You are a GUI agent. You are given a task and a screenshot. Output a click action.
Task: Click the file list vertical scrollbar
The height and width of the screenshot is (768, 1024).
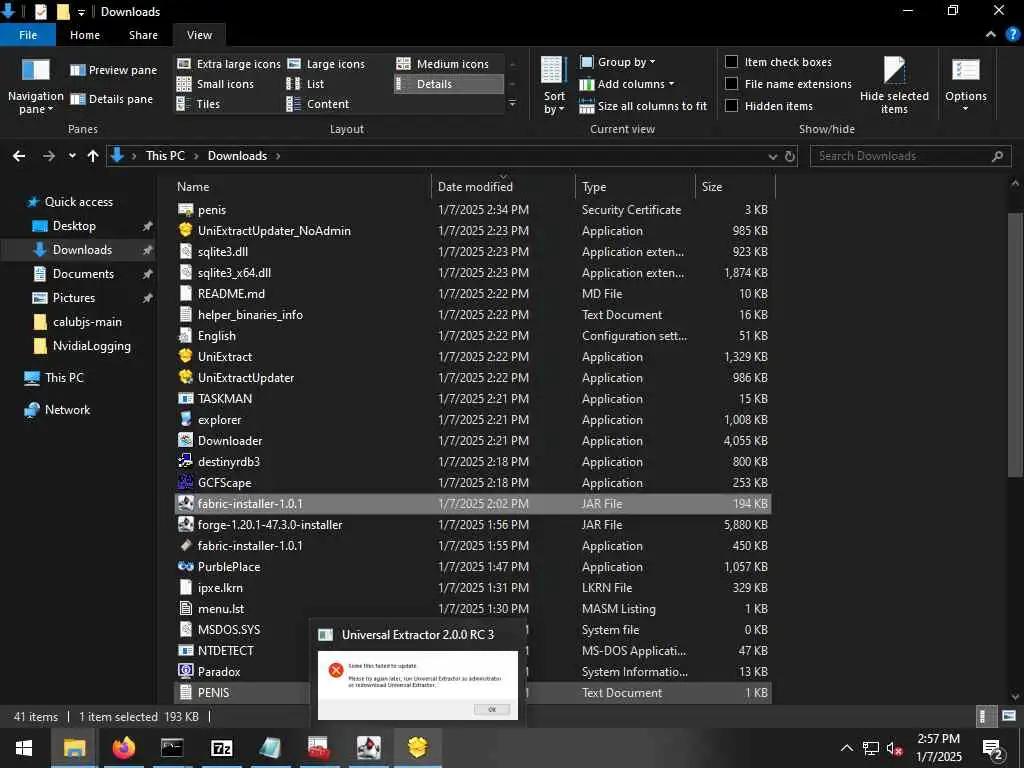pos(1015,344)
